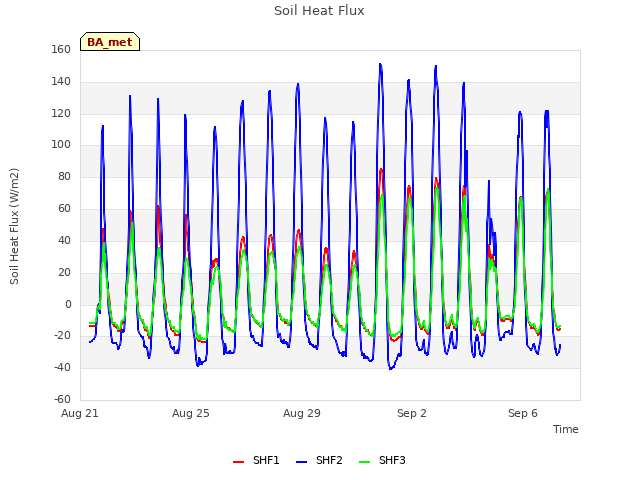Click the '60' y-axis tick label
The width and height of the screenshot is (640, 480).
(x=64, y=209)
